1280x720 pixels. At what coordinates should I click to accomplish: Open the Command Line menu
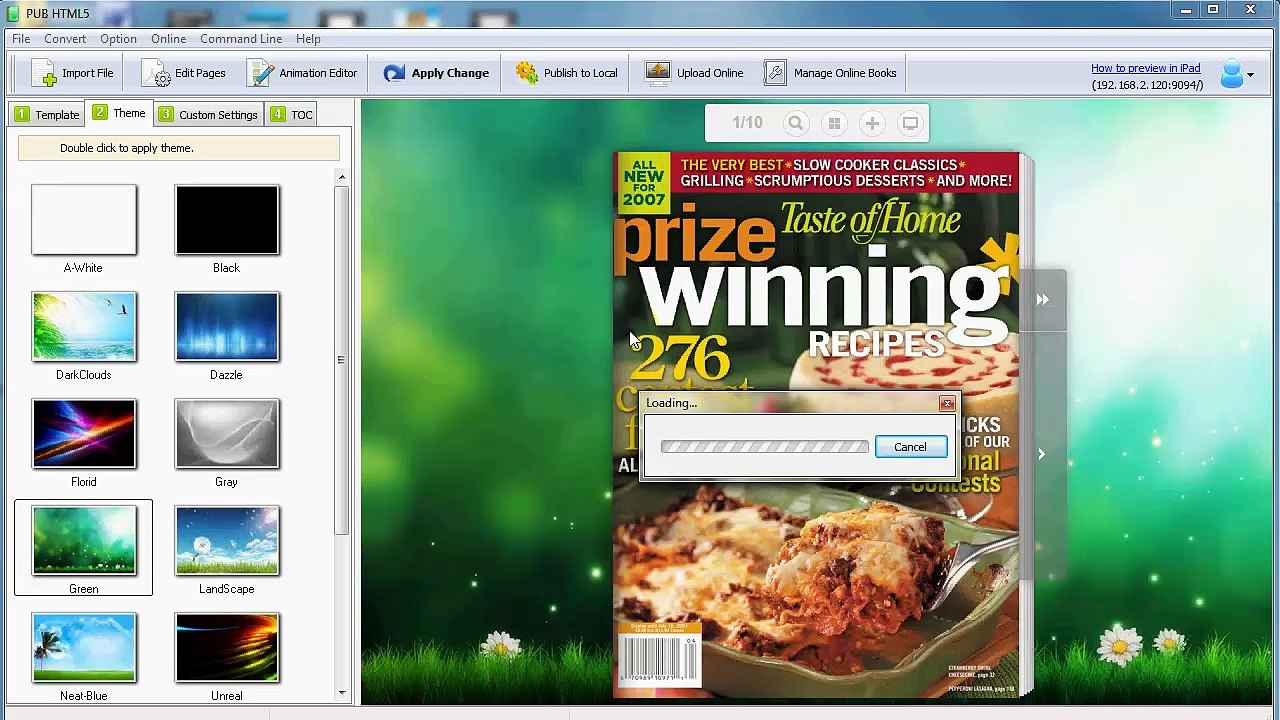241,39
